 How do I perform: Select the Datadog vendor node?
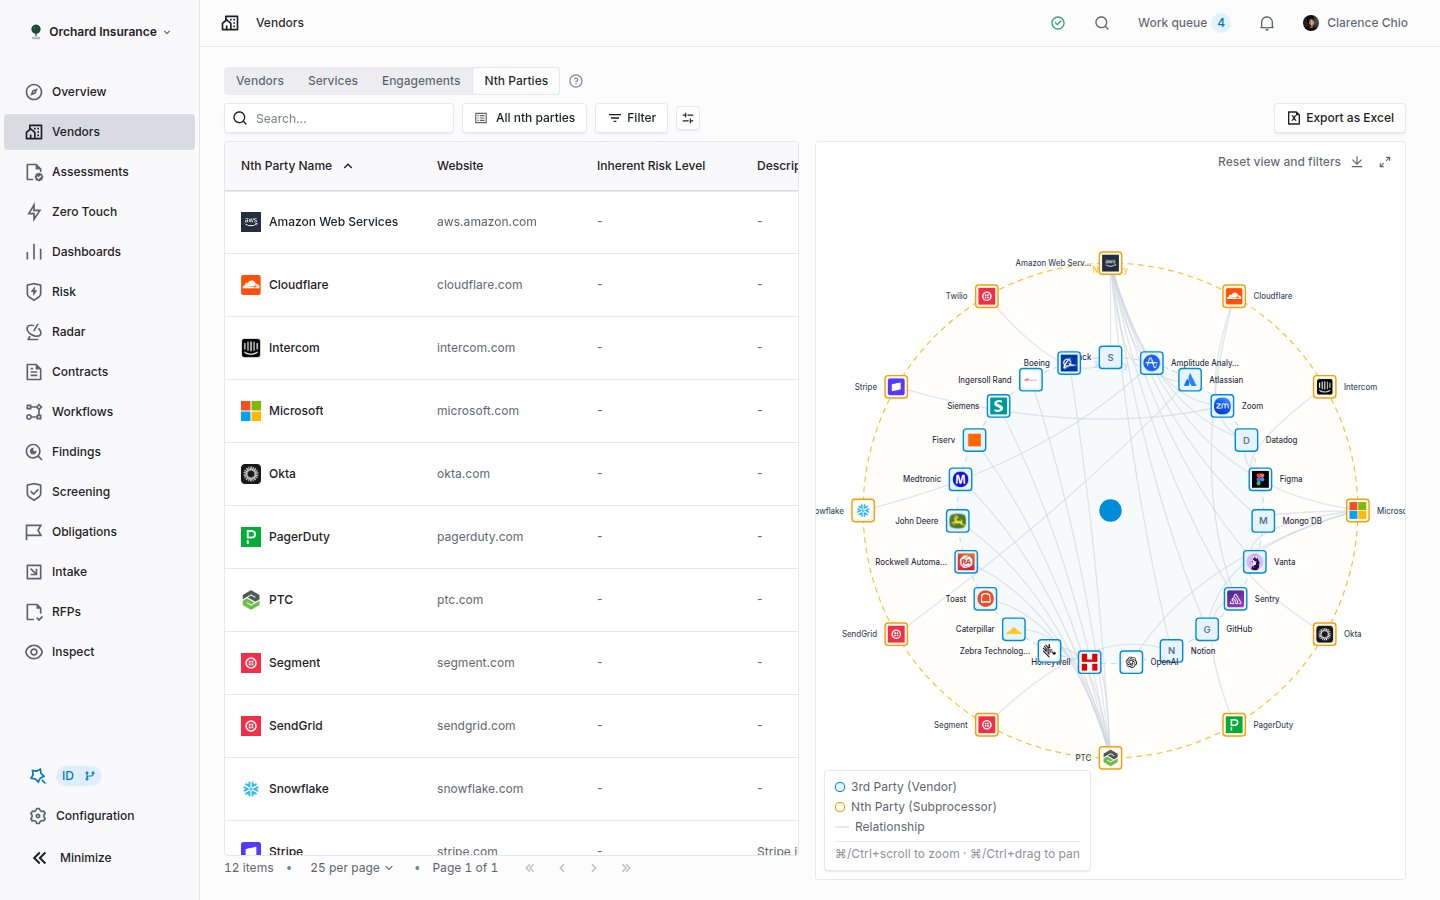(1246, 440)
